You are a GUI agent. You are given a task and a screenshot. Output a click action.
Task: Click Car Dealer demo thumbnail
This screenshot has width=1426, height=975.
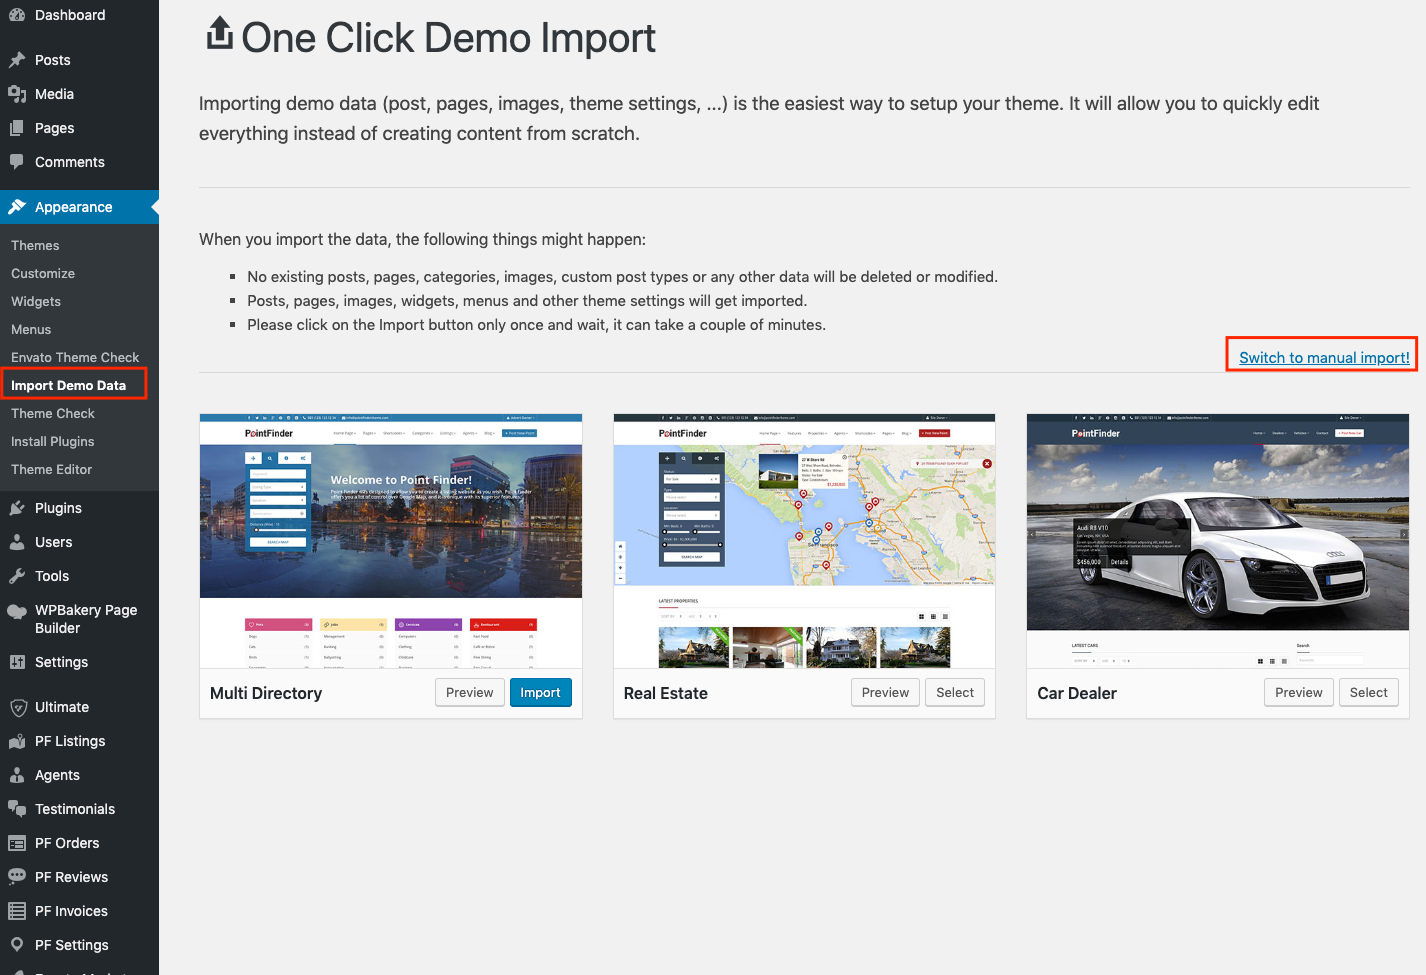coord(1218,541)
